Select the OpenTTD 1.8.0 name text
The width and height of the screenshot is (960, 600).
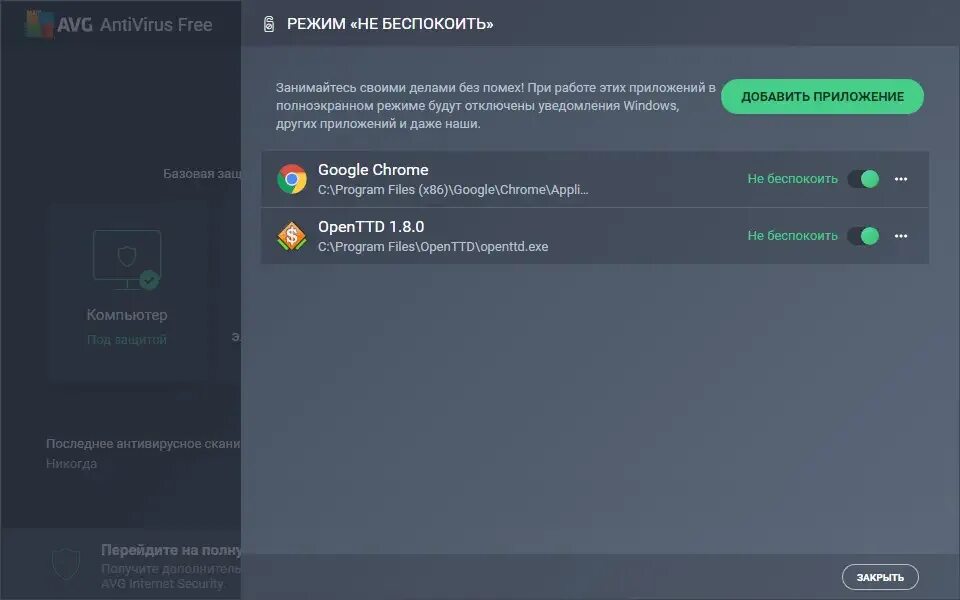click(x=371, y=227)
